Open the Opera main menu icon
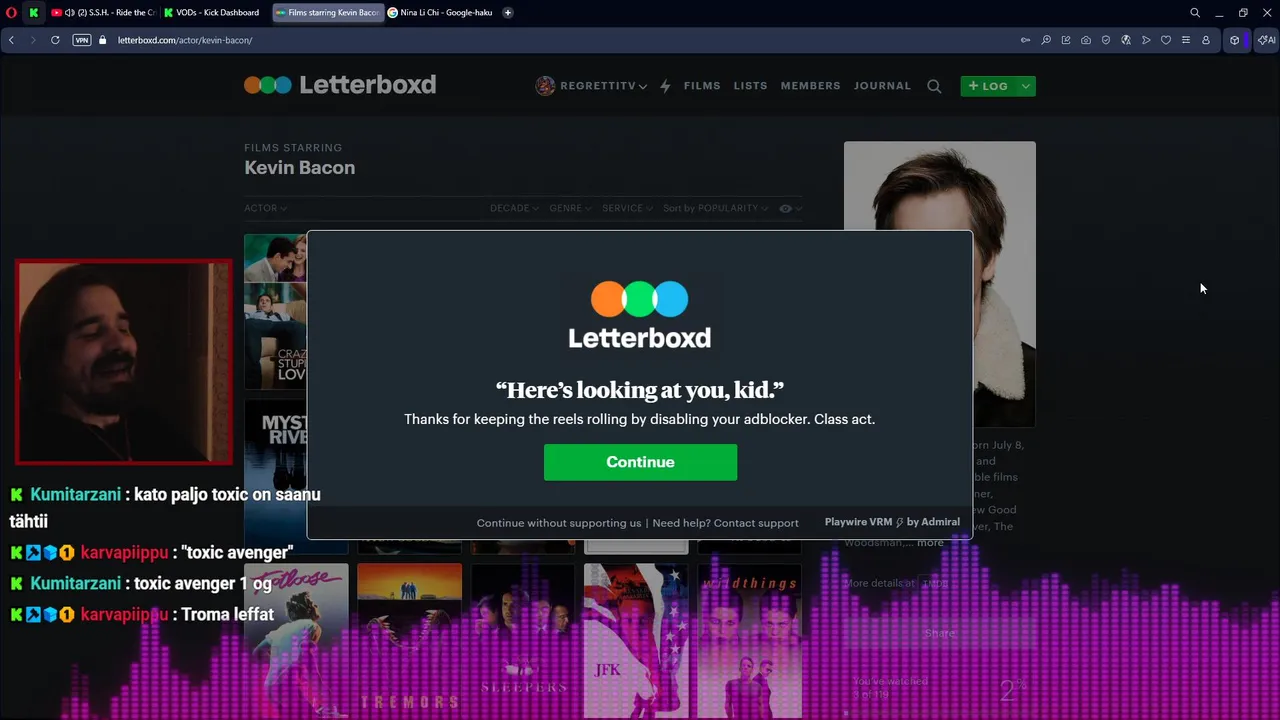This screenshot has width=1280, height=720. (x=11, y=13)
